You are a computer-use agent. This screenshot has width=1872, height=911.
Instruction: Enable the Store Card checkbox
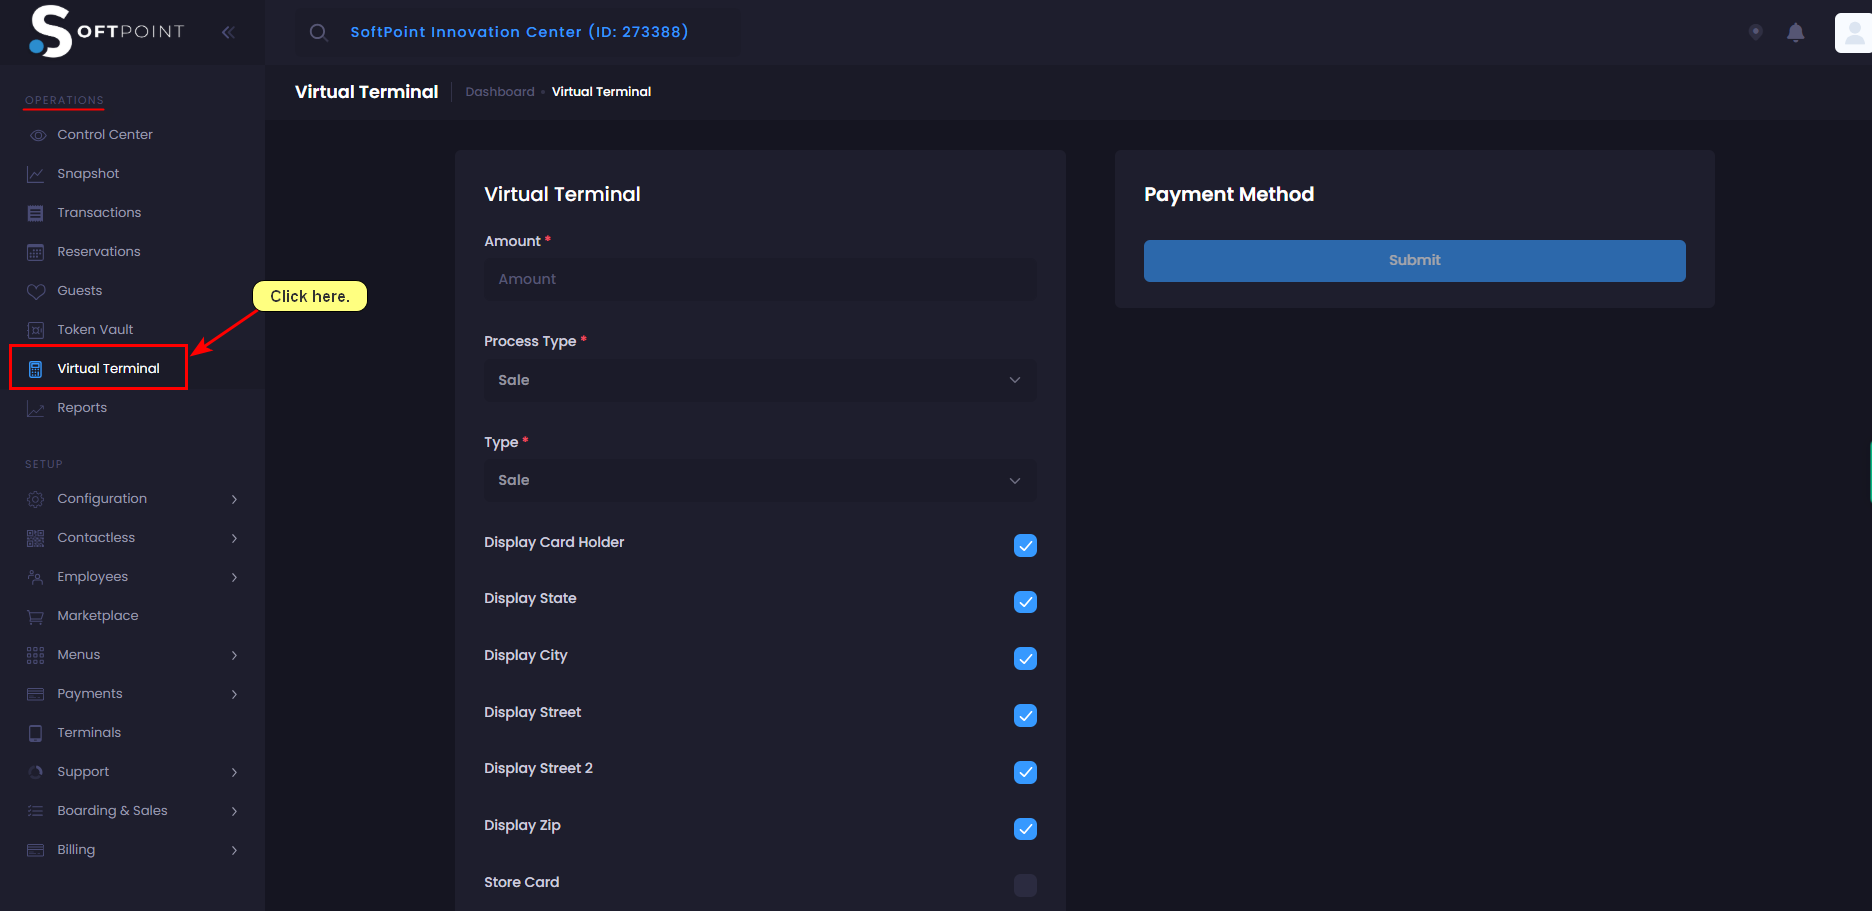[x=1025, y=885]
